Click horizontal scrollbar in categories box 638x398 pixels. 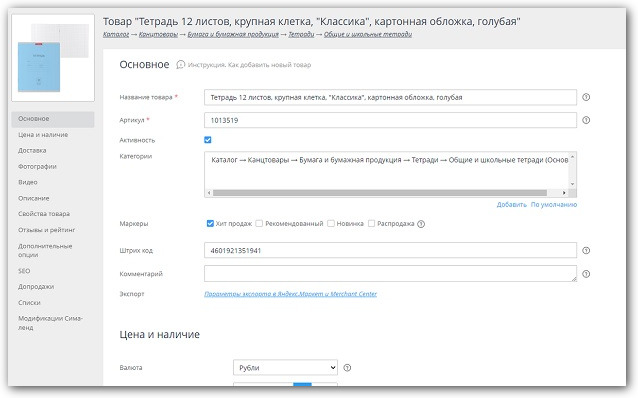380,193
